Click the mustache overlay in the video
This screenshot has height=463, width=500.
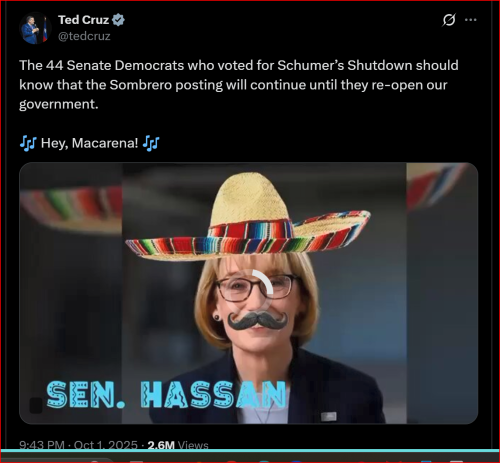point(257,320)
